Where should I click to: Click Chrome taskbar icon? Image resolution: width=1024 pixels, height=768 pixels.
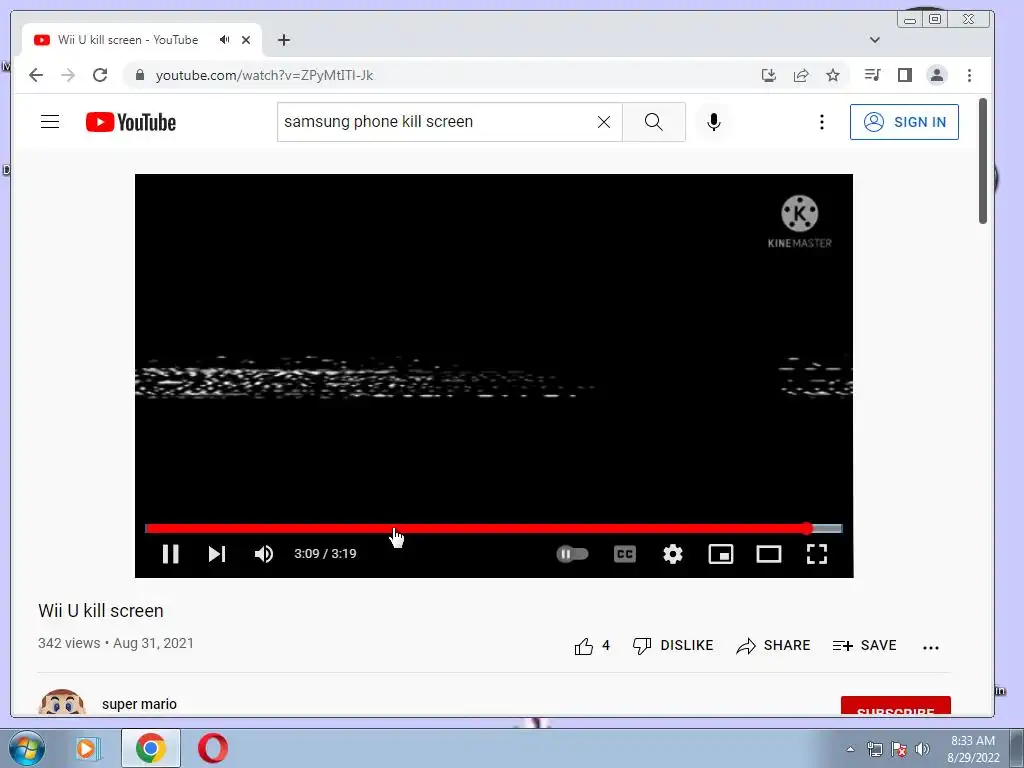pos(150,748)
